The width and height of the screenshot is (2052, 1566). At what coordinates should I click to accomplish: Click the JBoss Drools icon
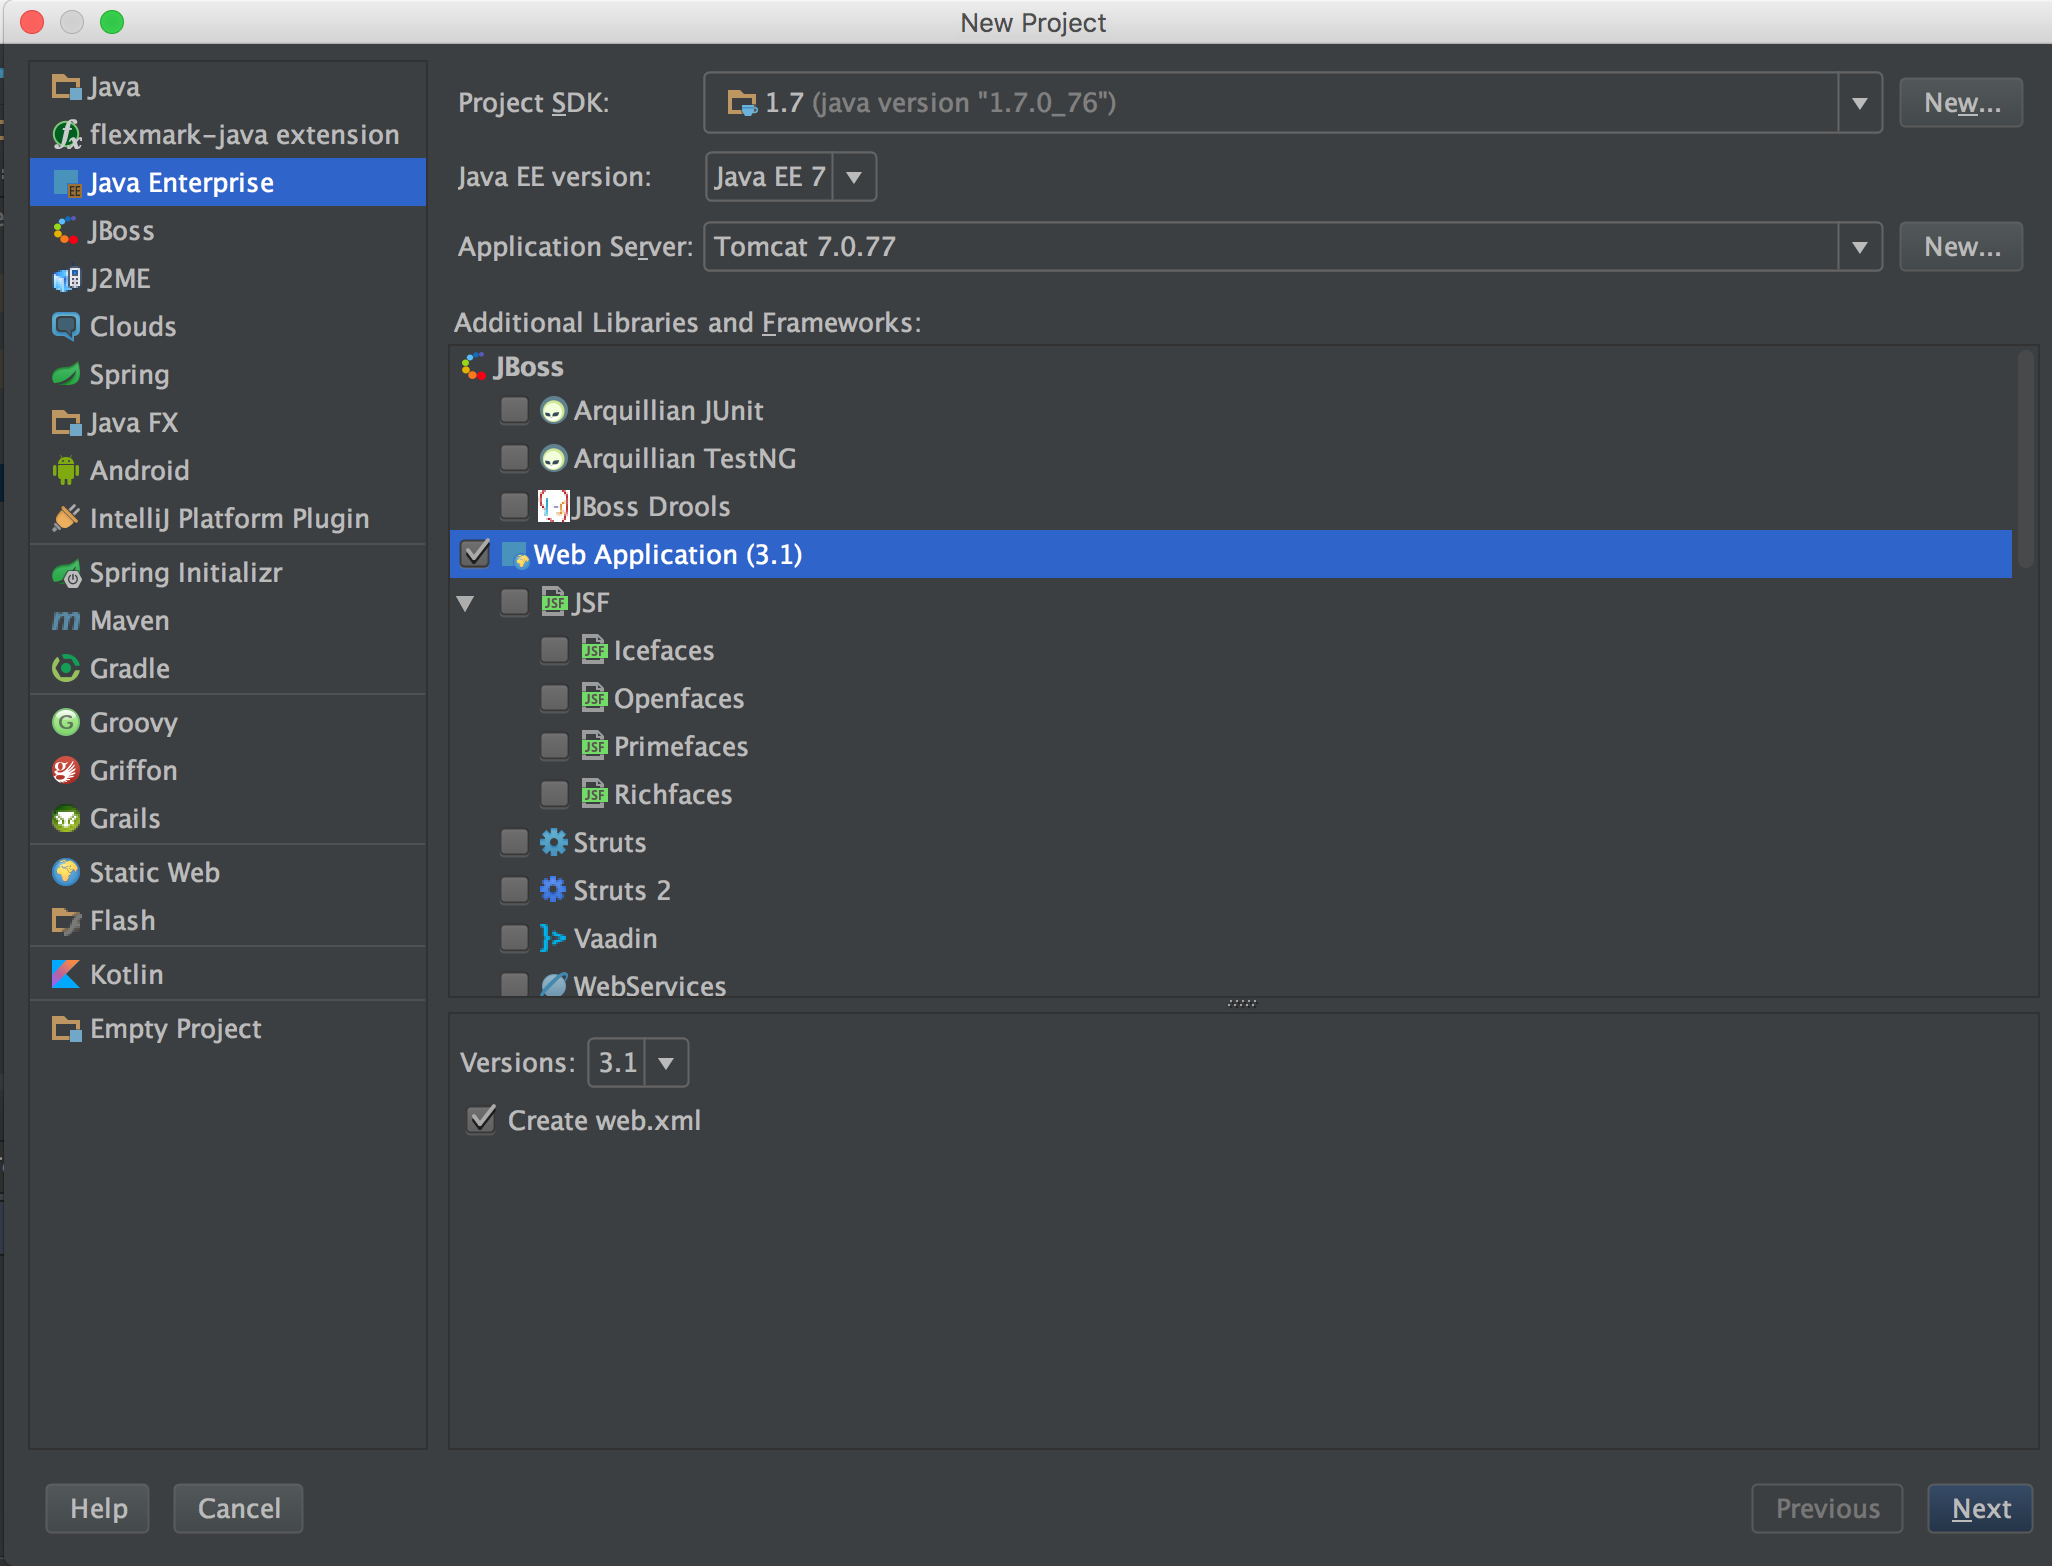click(553, 507)
